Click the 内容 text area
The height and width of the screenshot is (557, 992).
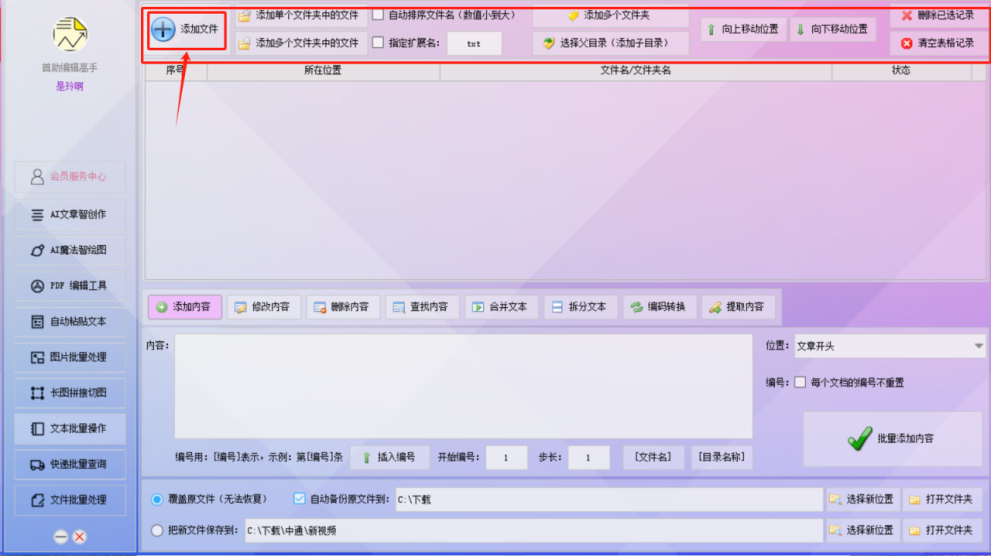coord(464,387)
